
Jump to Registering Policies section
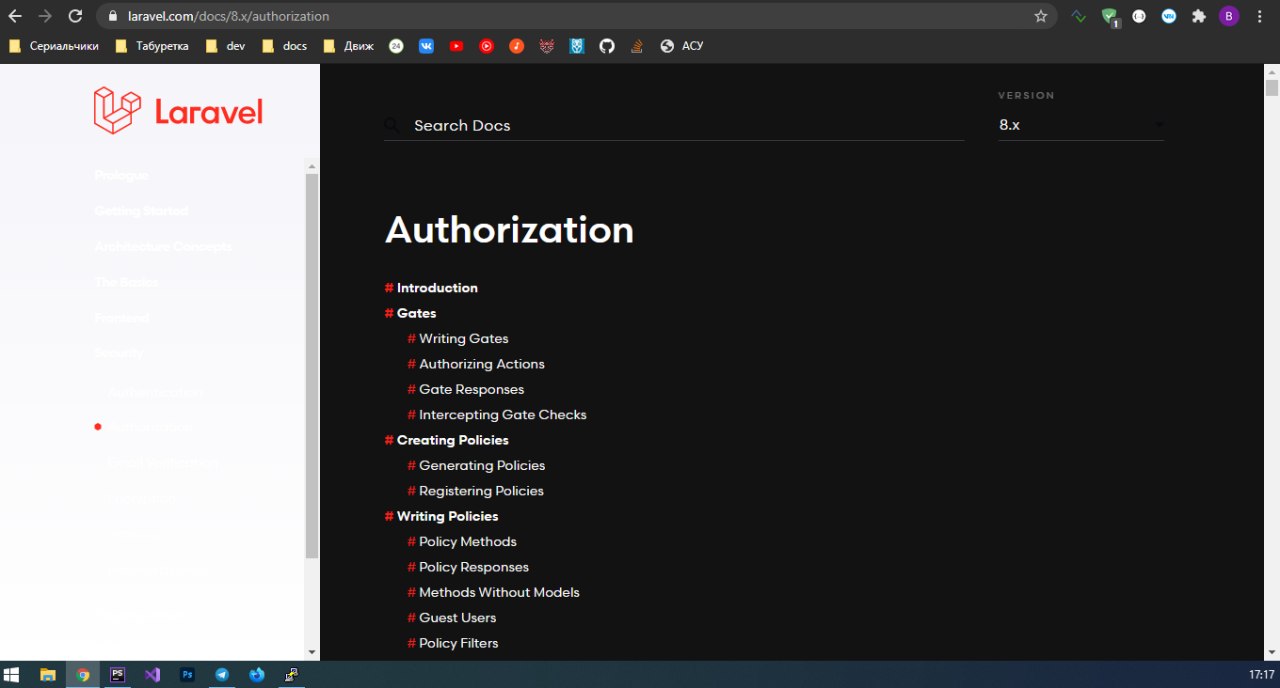(x=481, y=491)
